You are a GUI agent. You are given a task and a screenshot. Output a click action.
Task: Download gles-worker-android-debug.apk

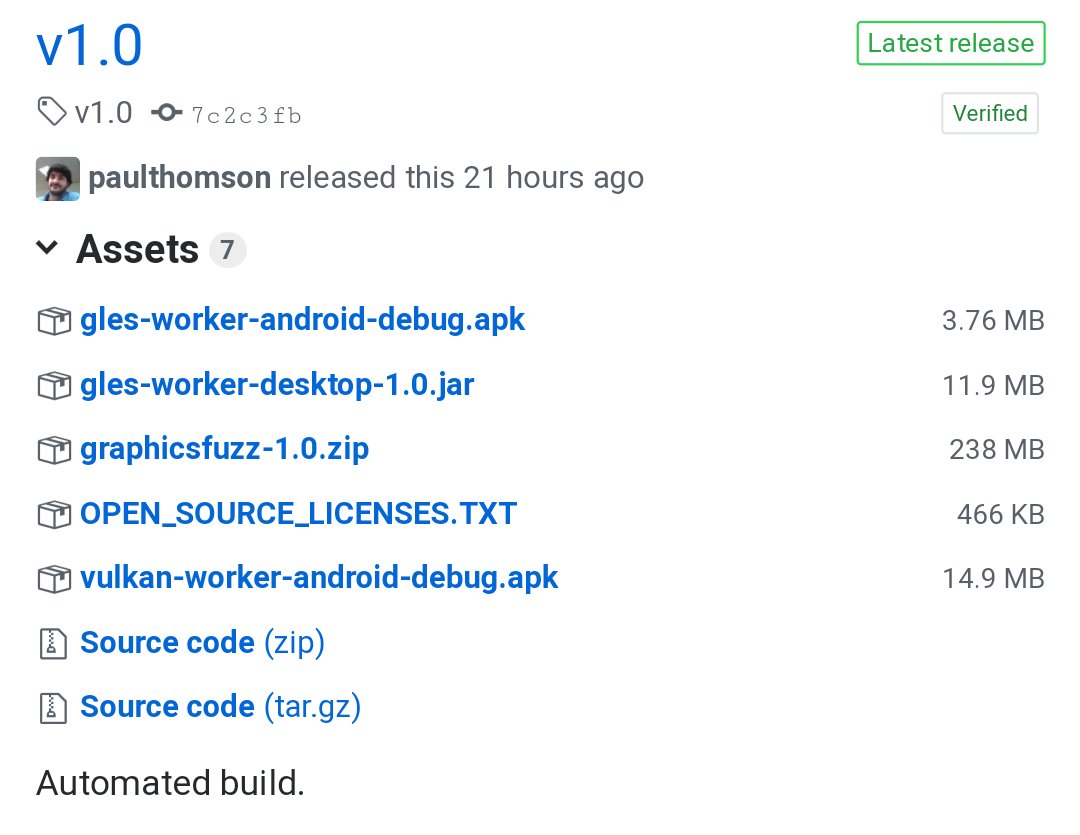coord(302,320)
